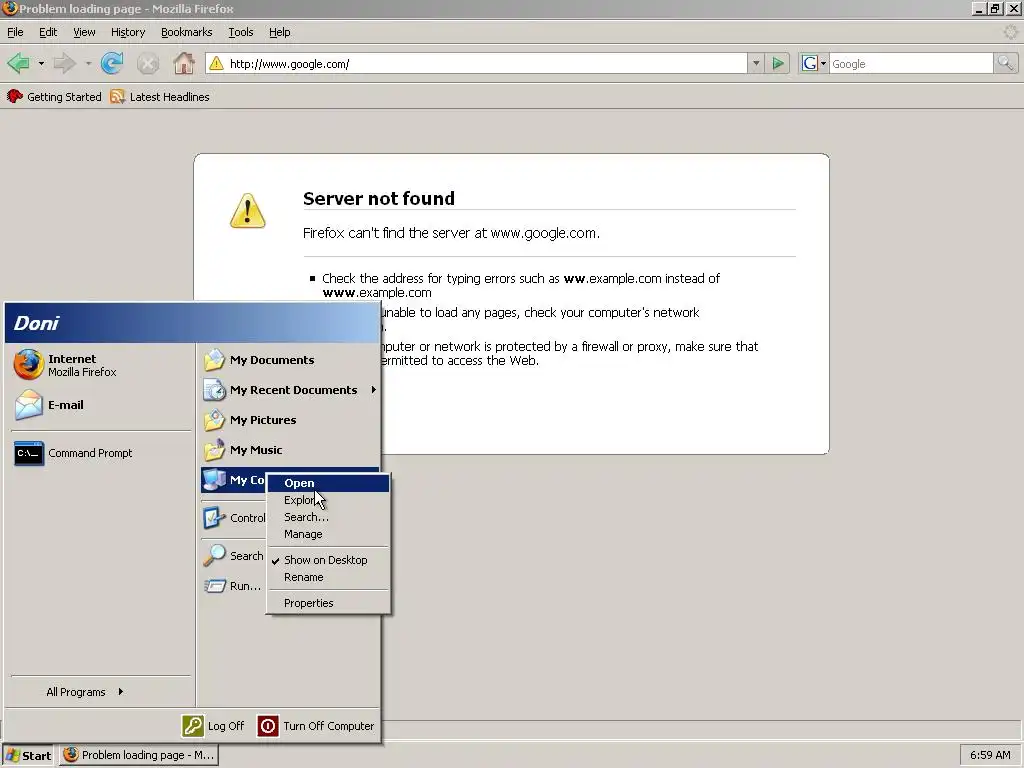Open the History menu

tap(128, 32)
